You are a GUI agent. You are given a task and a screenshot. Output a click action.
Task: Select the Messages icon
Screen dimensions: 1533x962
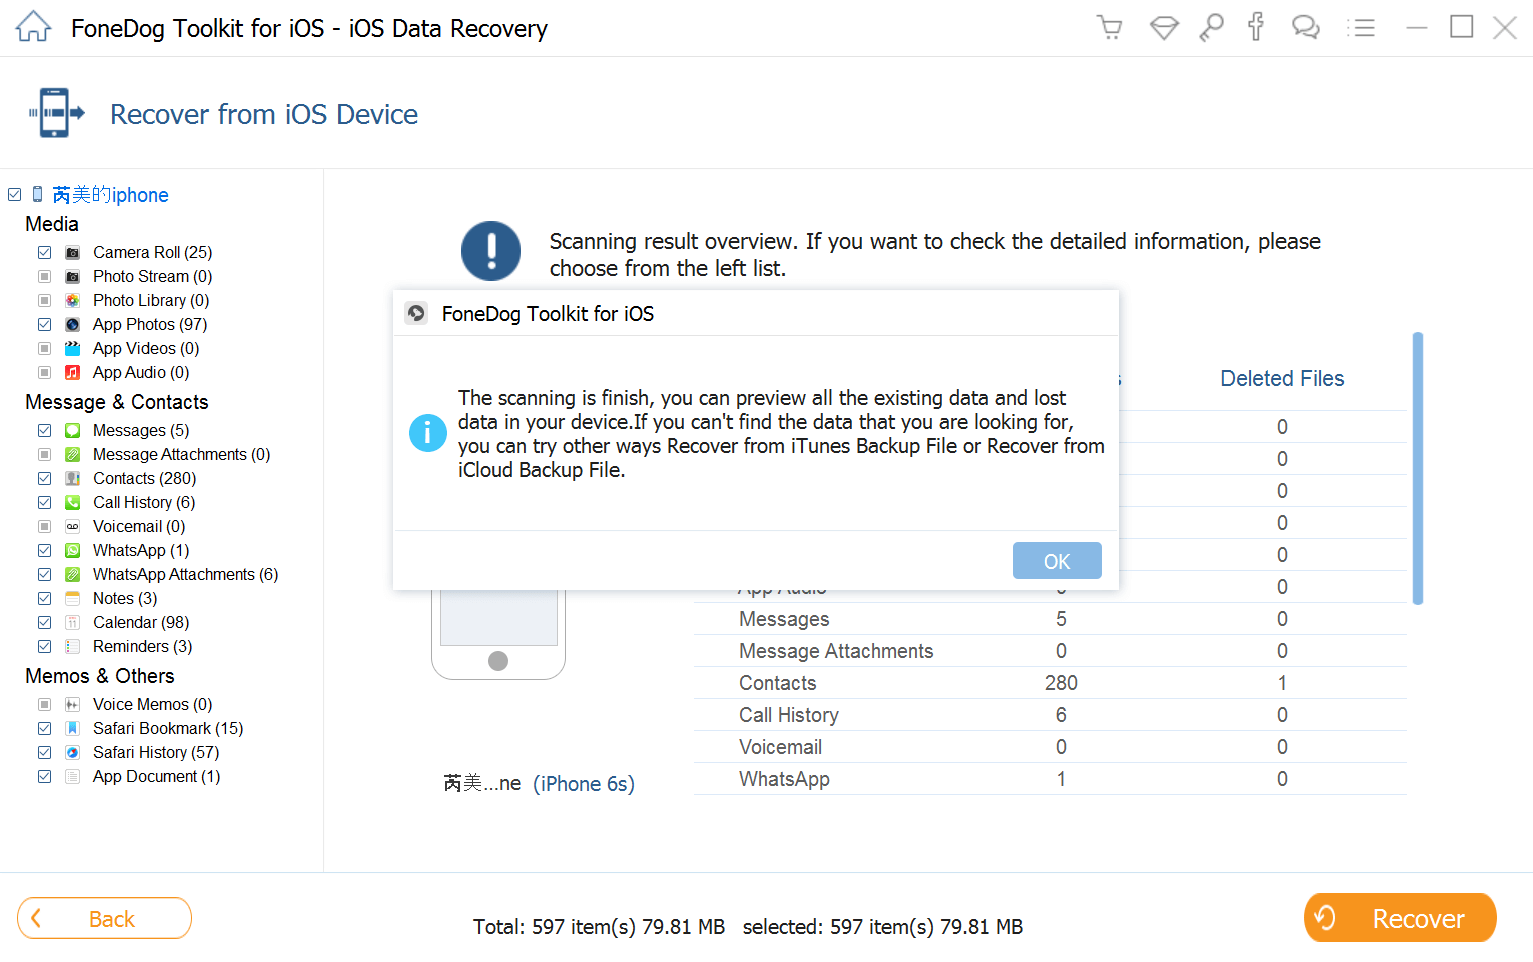click(x=73, y=431)
